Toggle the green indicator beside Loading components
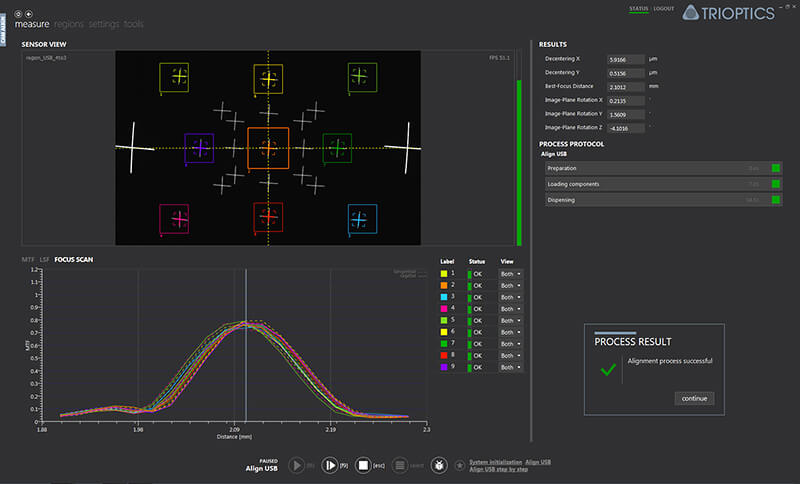 (x=776, y=184)
